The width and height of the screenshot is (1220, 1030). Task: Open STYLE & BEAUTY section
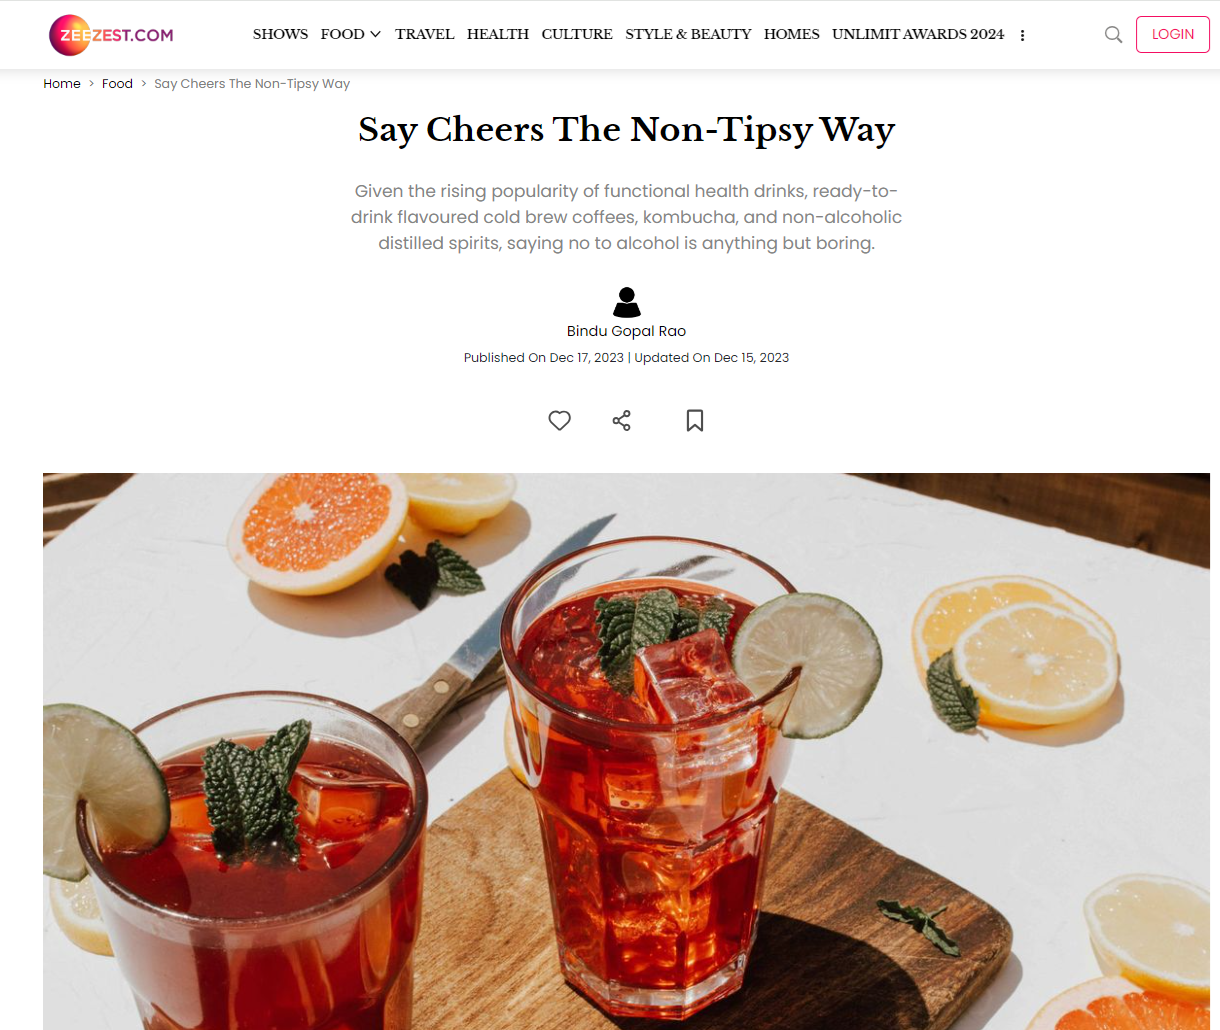pos(688,34)
